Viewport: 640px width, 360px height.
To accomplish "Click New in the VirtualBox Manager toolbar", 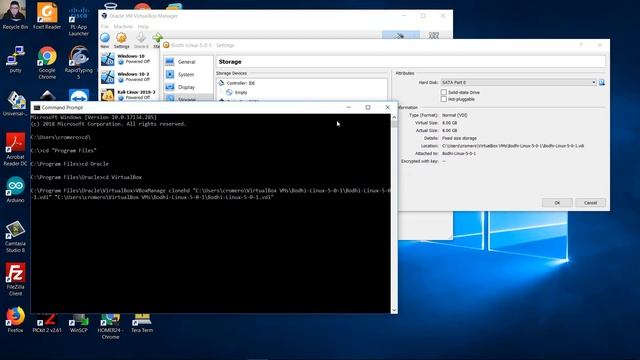I will [105, 41].
